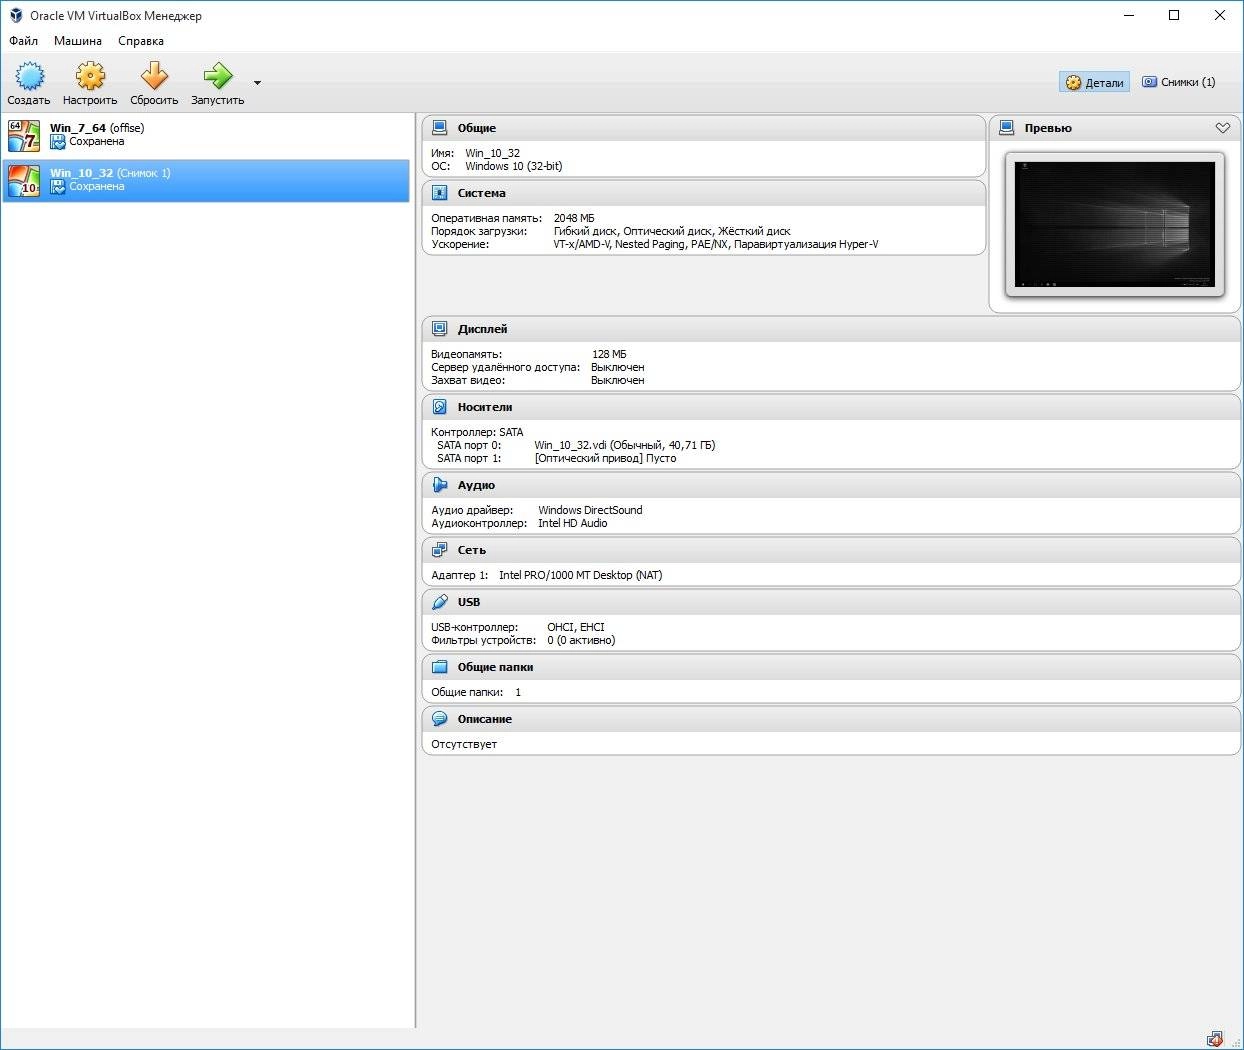
Task: Open the USB section header link
Action: (469, 602)
